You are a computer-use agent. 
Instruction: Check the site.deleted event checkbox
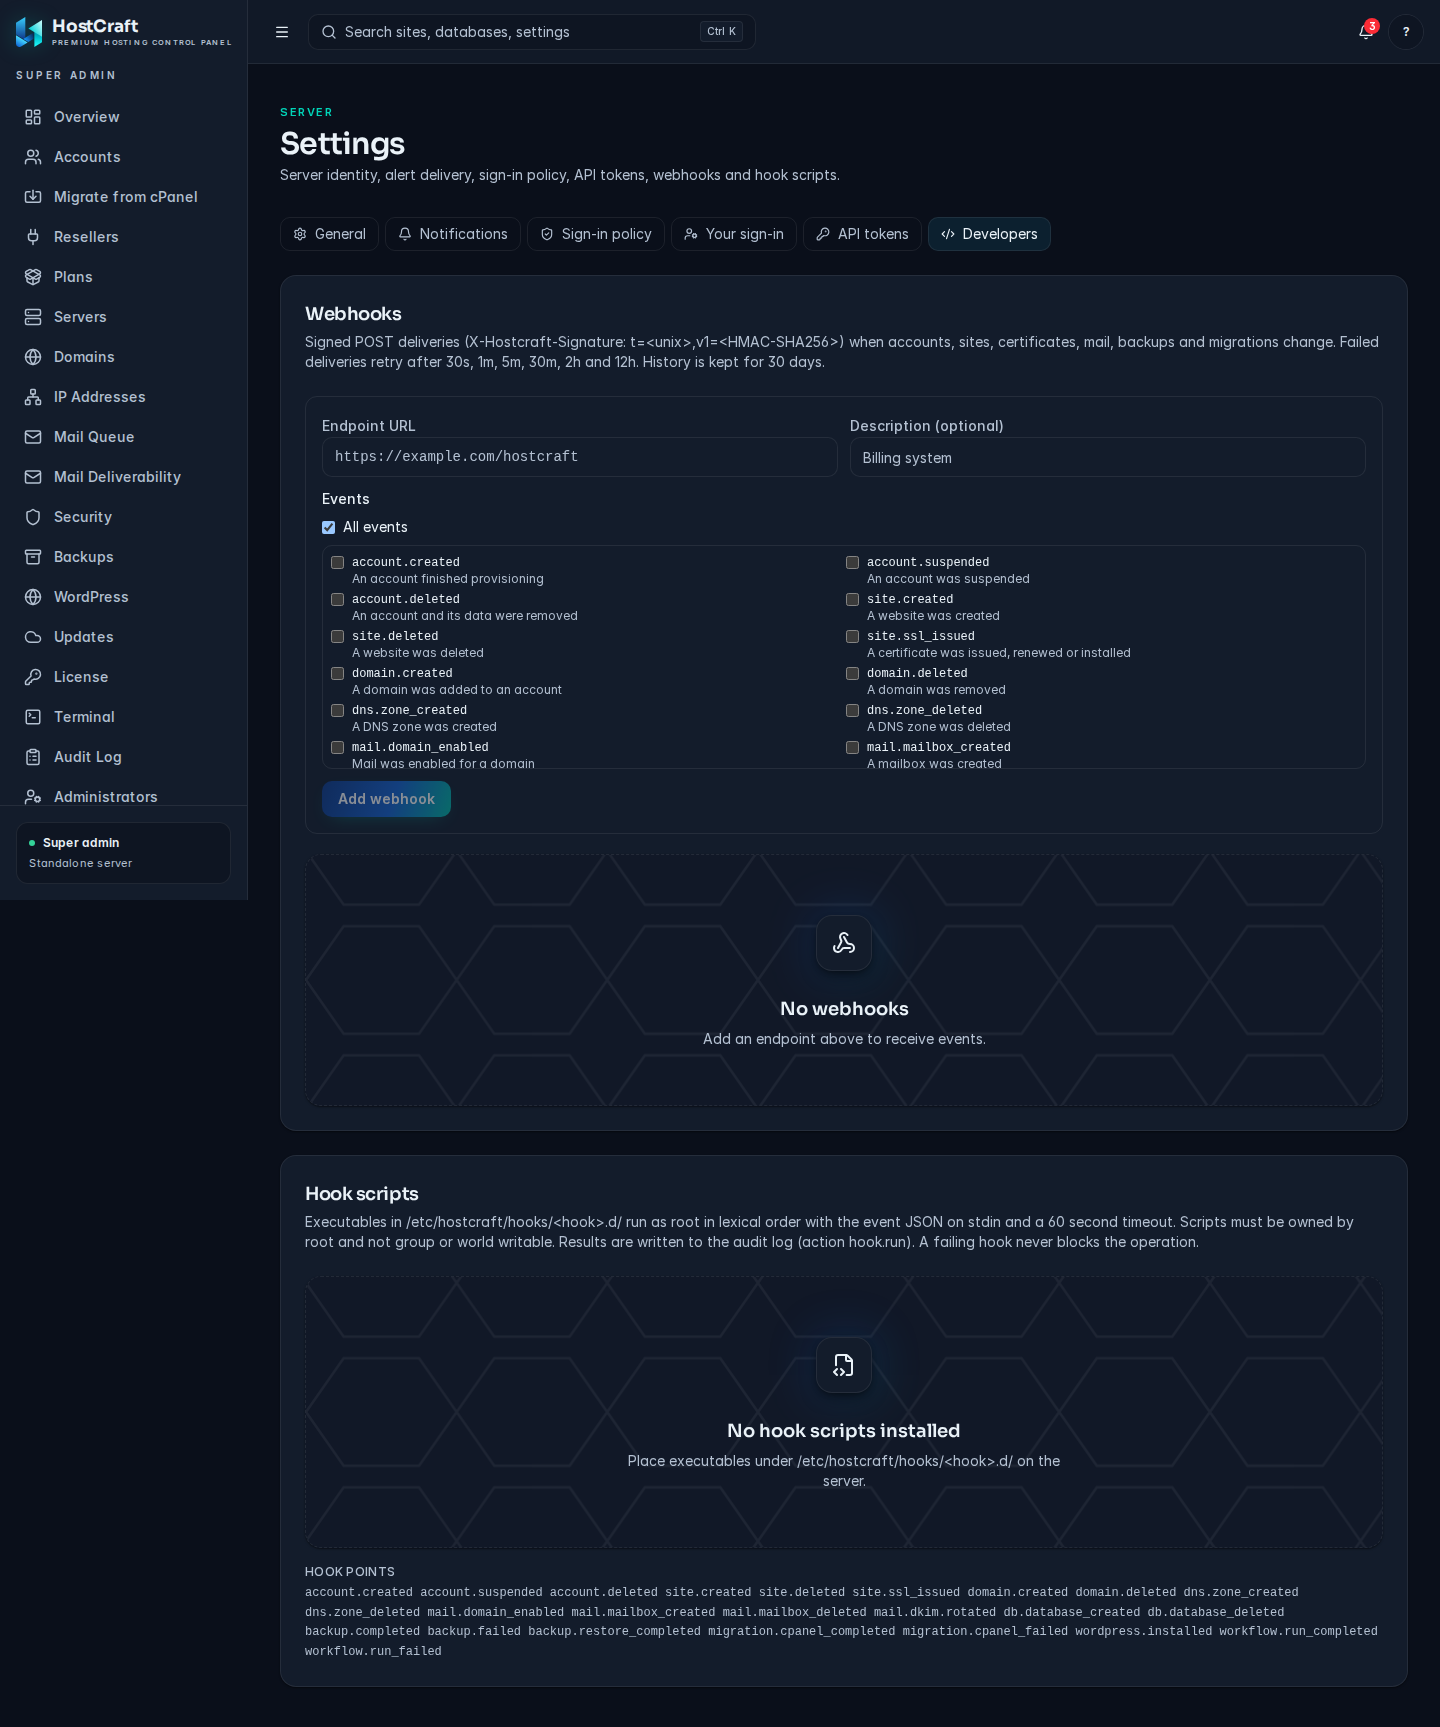(338, 637)
